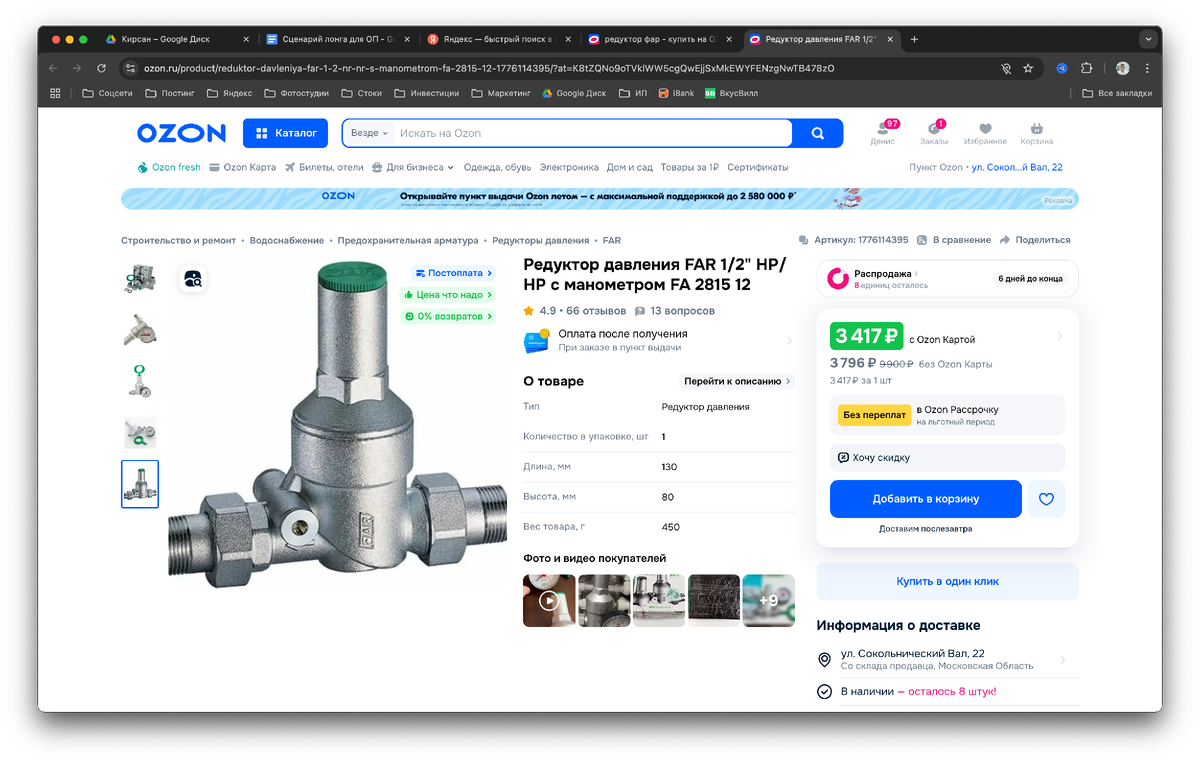Click Добавить в корзину button
1200x762 pixels.
(x=926, y=499)
